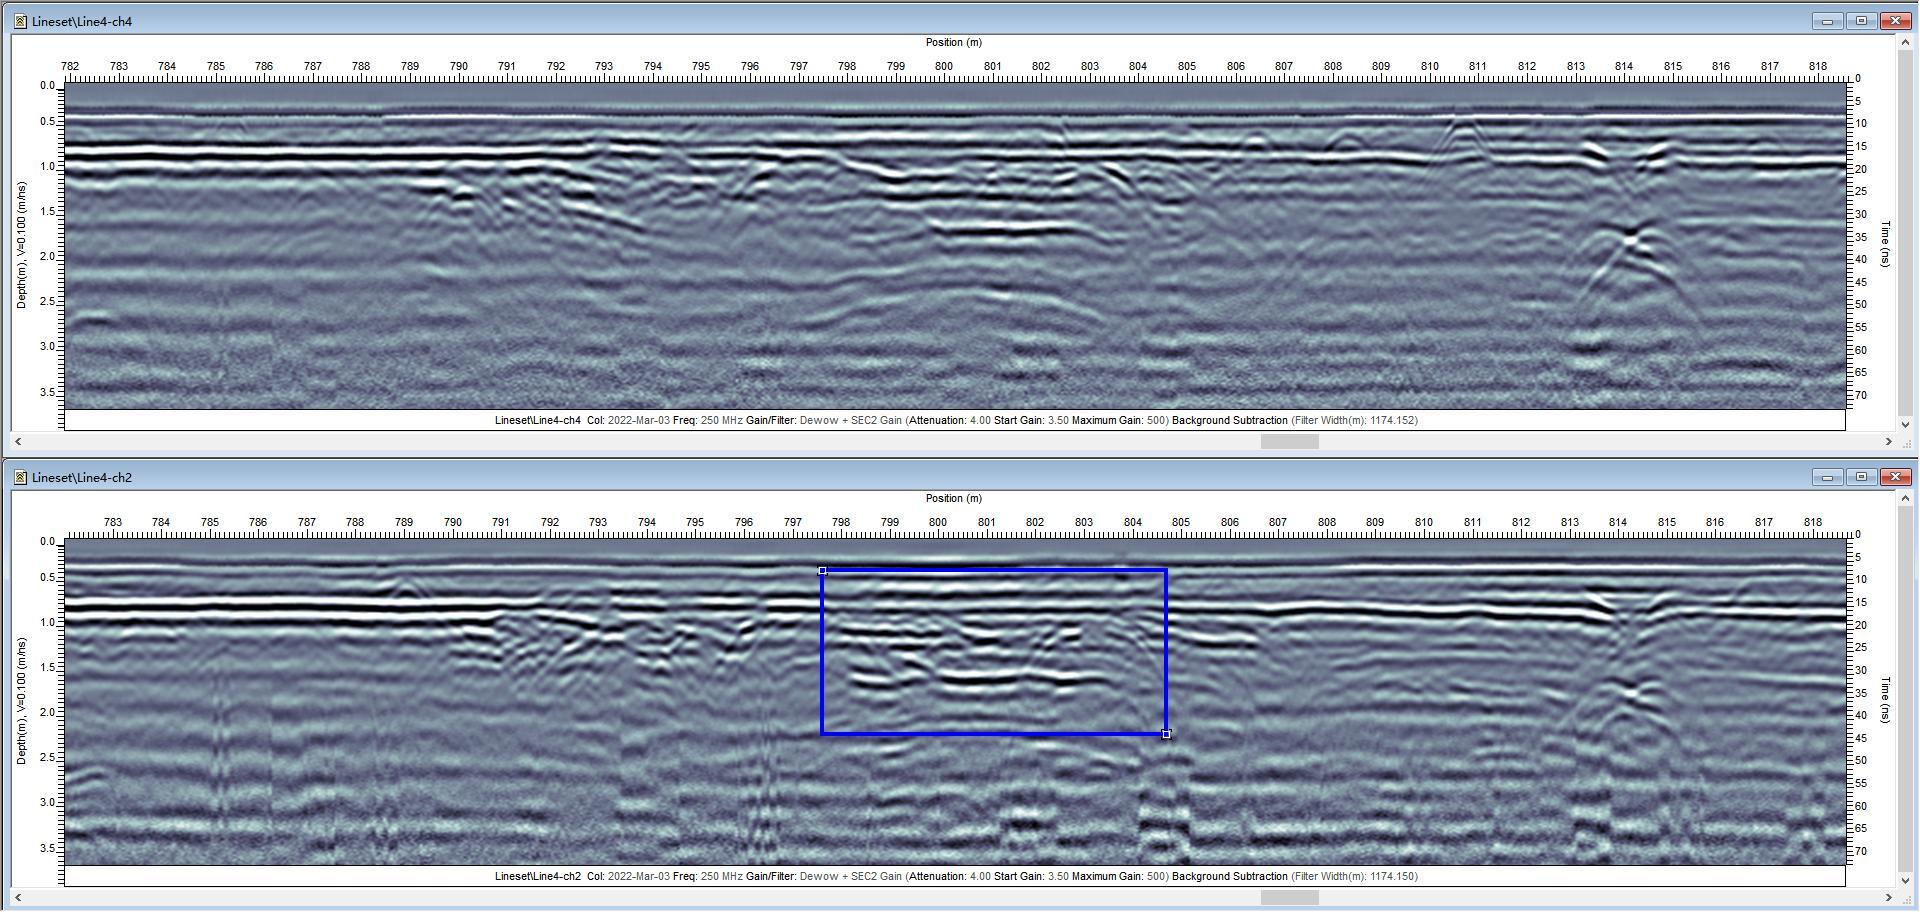Maximize the Line4-ch4 window
The height and width of the screenshot is (912, 1920).
pyautogui.click(x=1862, y=21)
